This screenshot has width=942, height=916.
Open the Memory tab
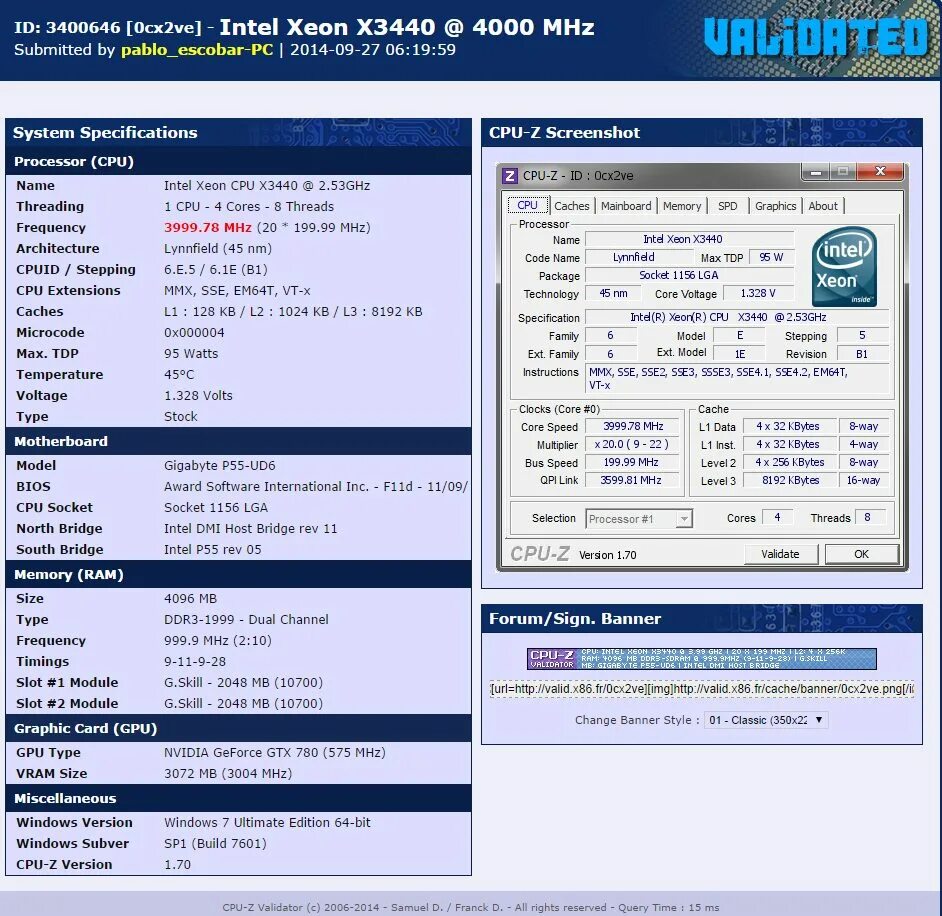coord(682,206)
